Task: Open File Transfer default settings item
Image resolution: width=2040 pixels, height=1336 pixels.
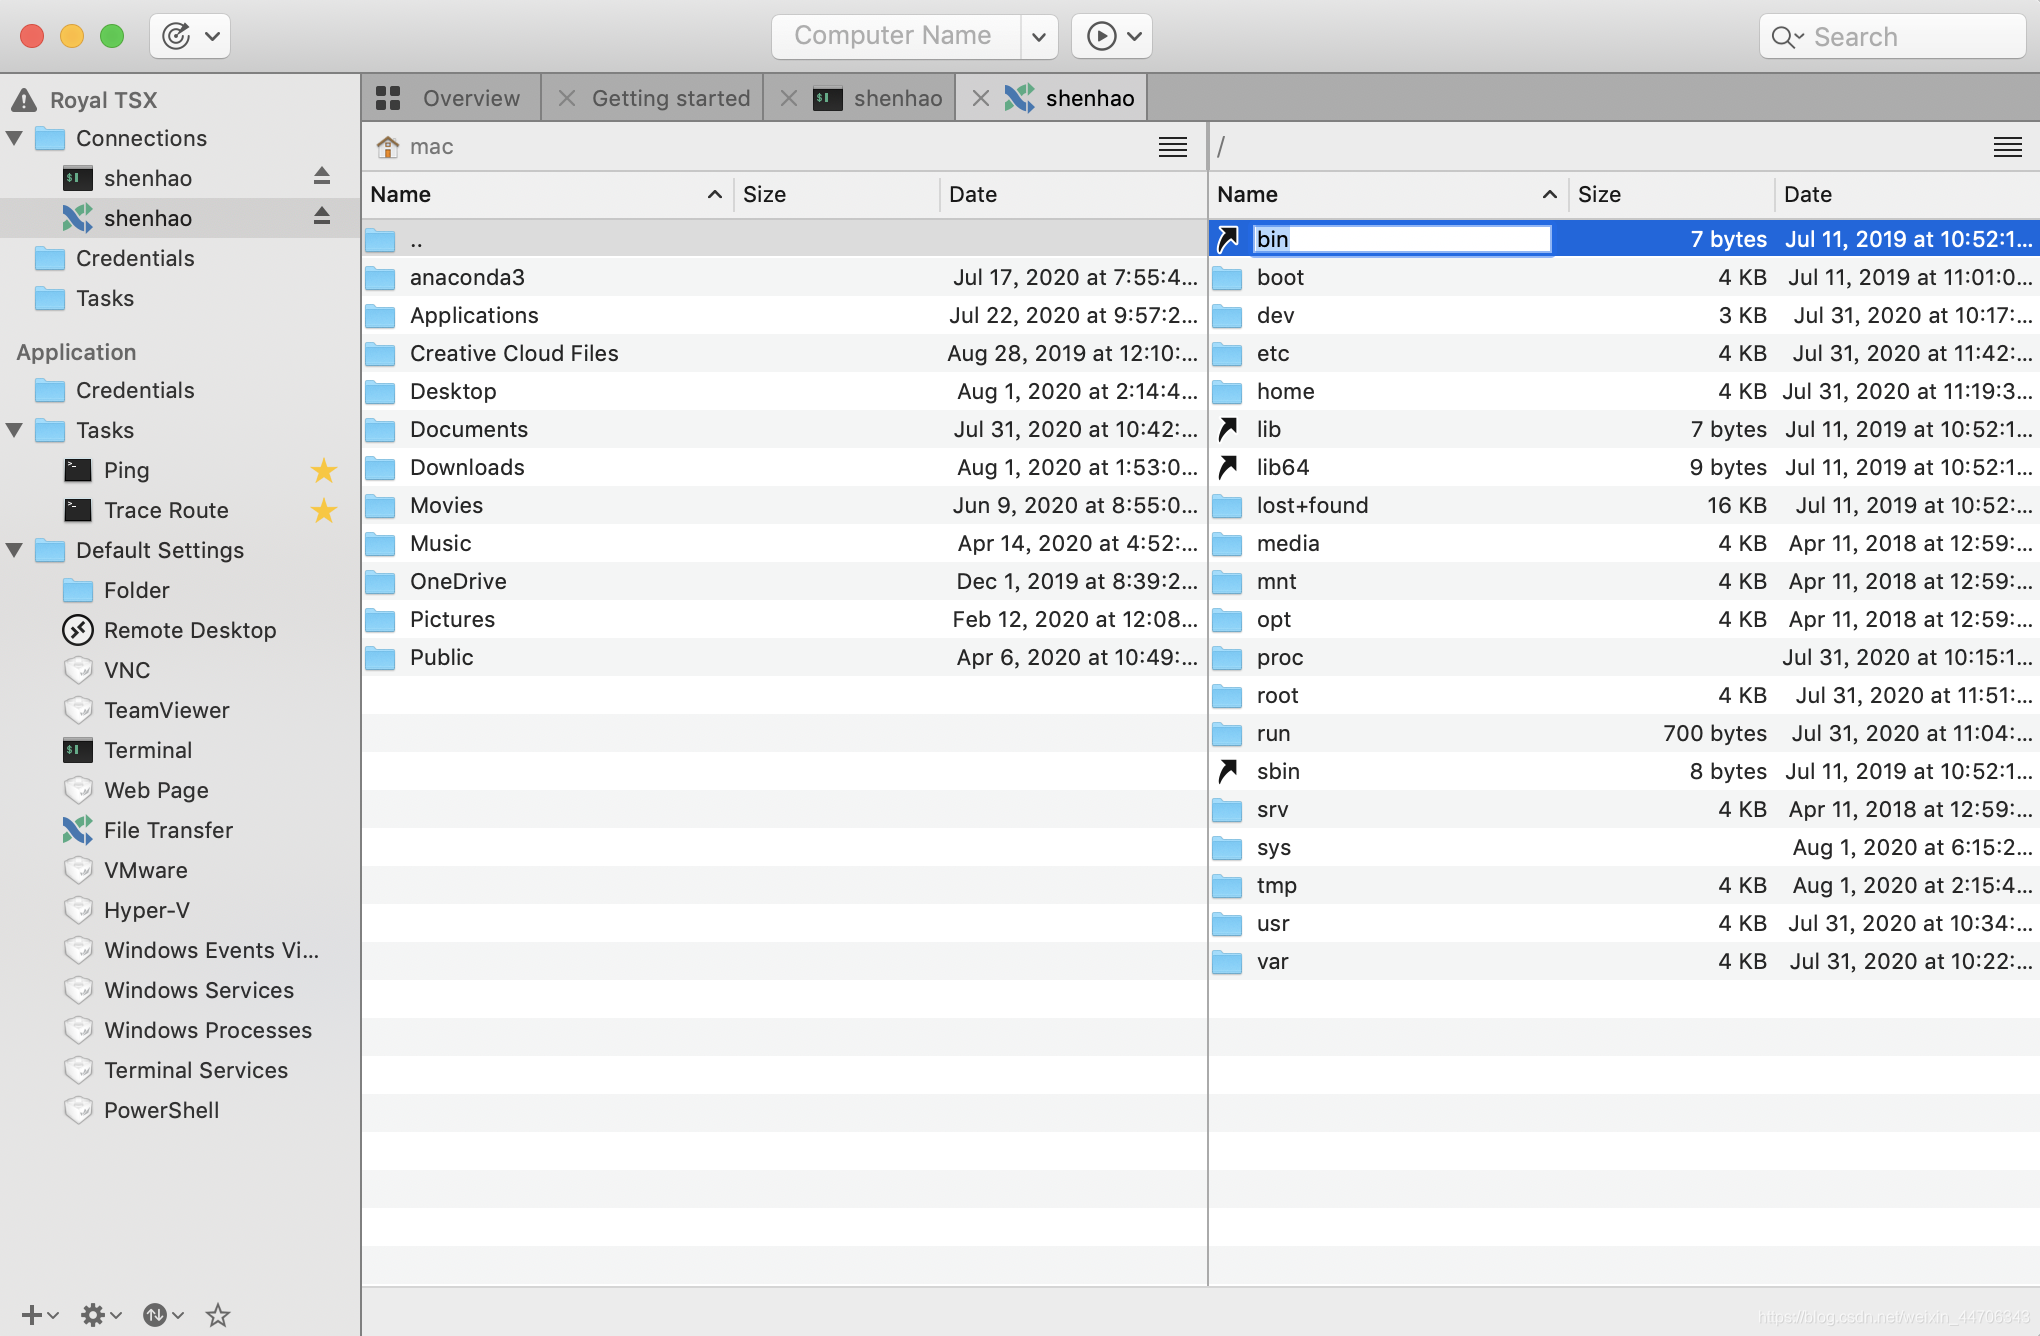Action: [x=168, y=830]
